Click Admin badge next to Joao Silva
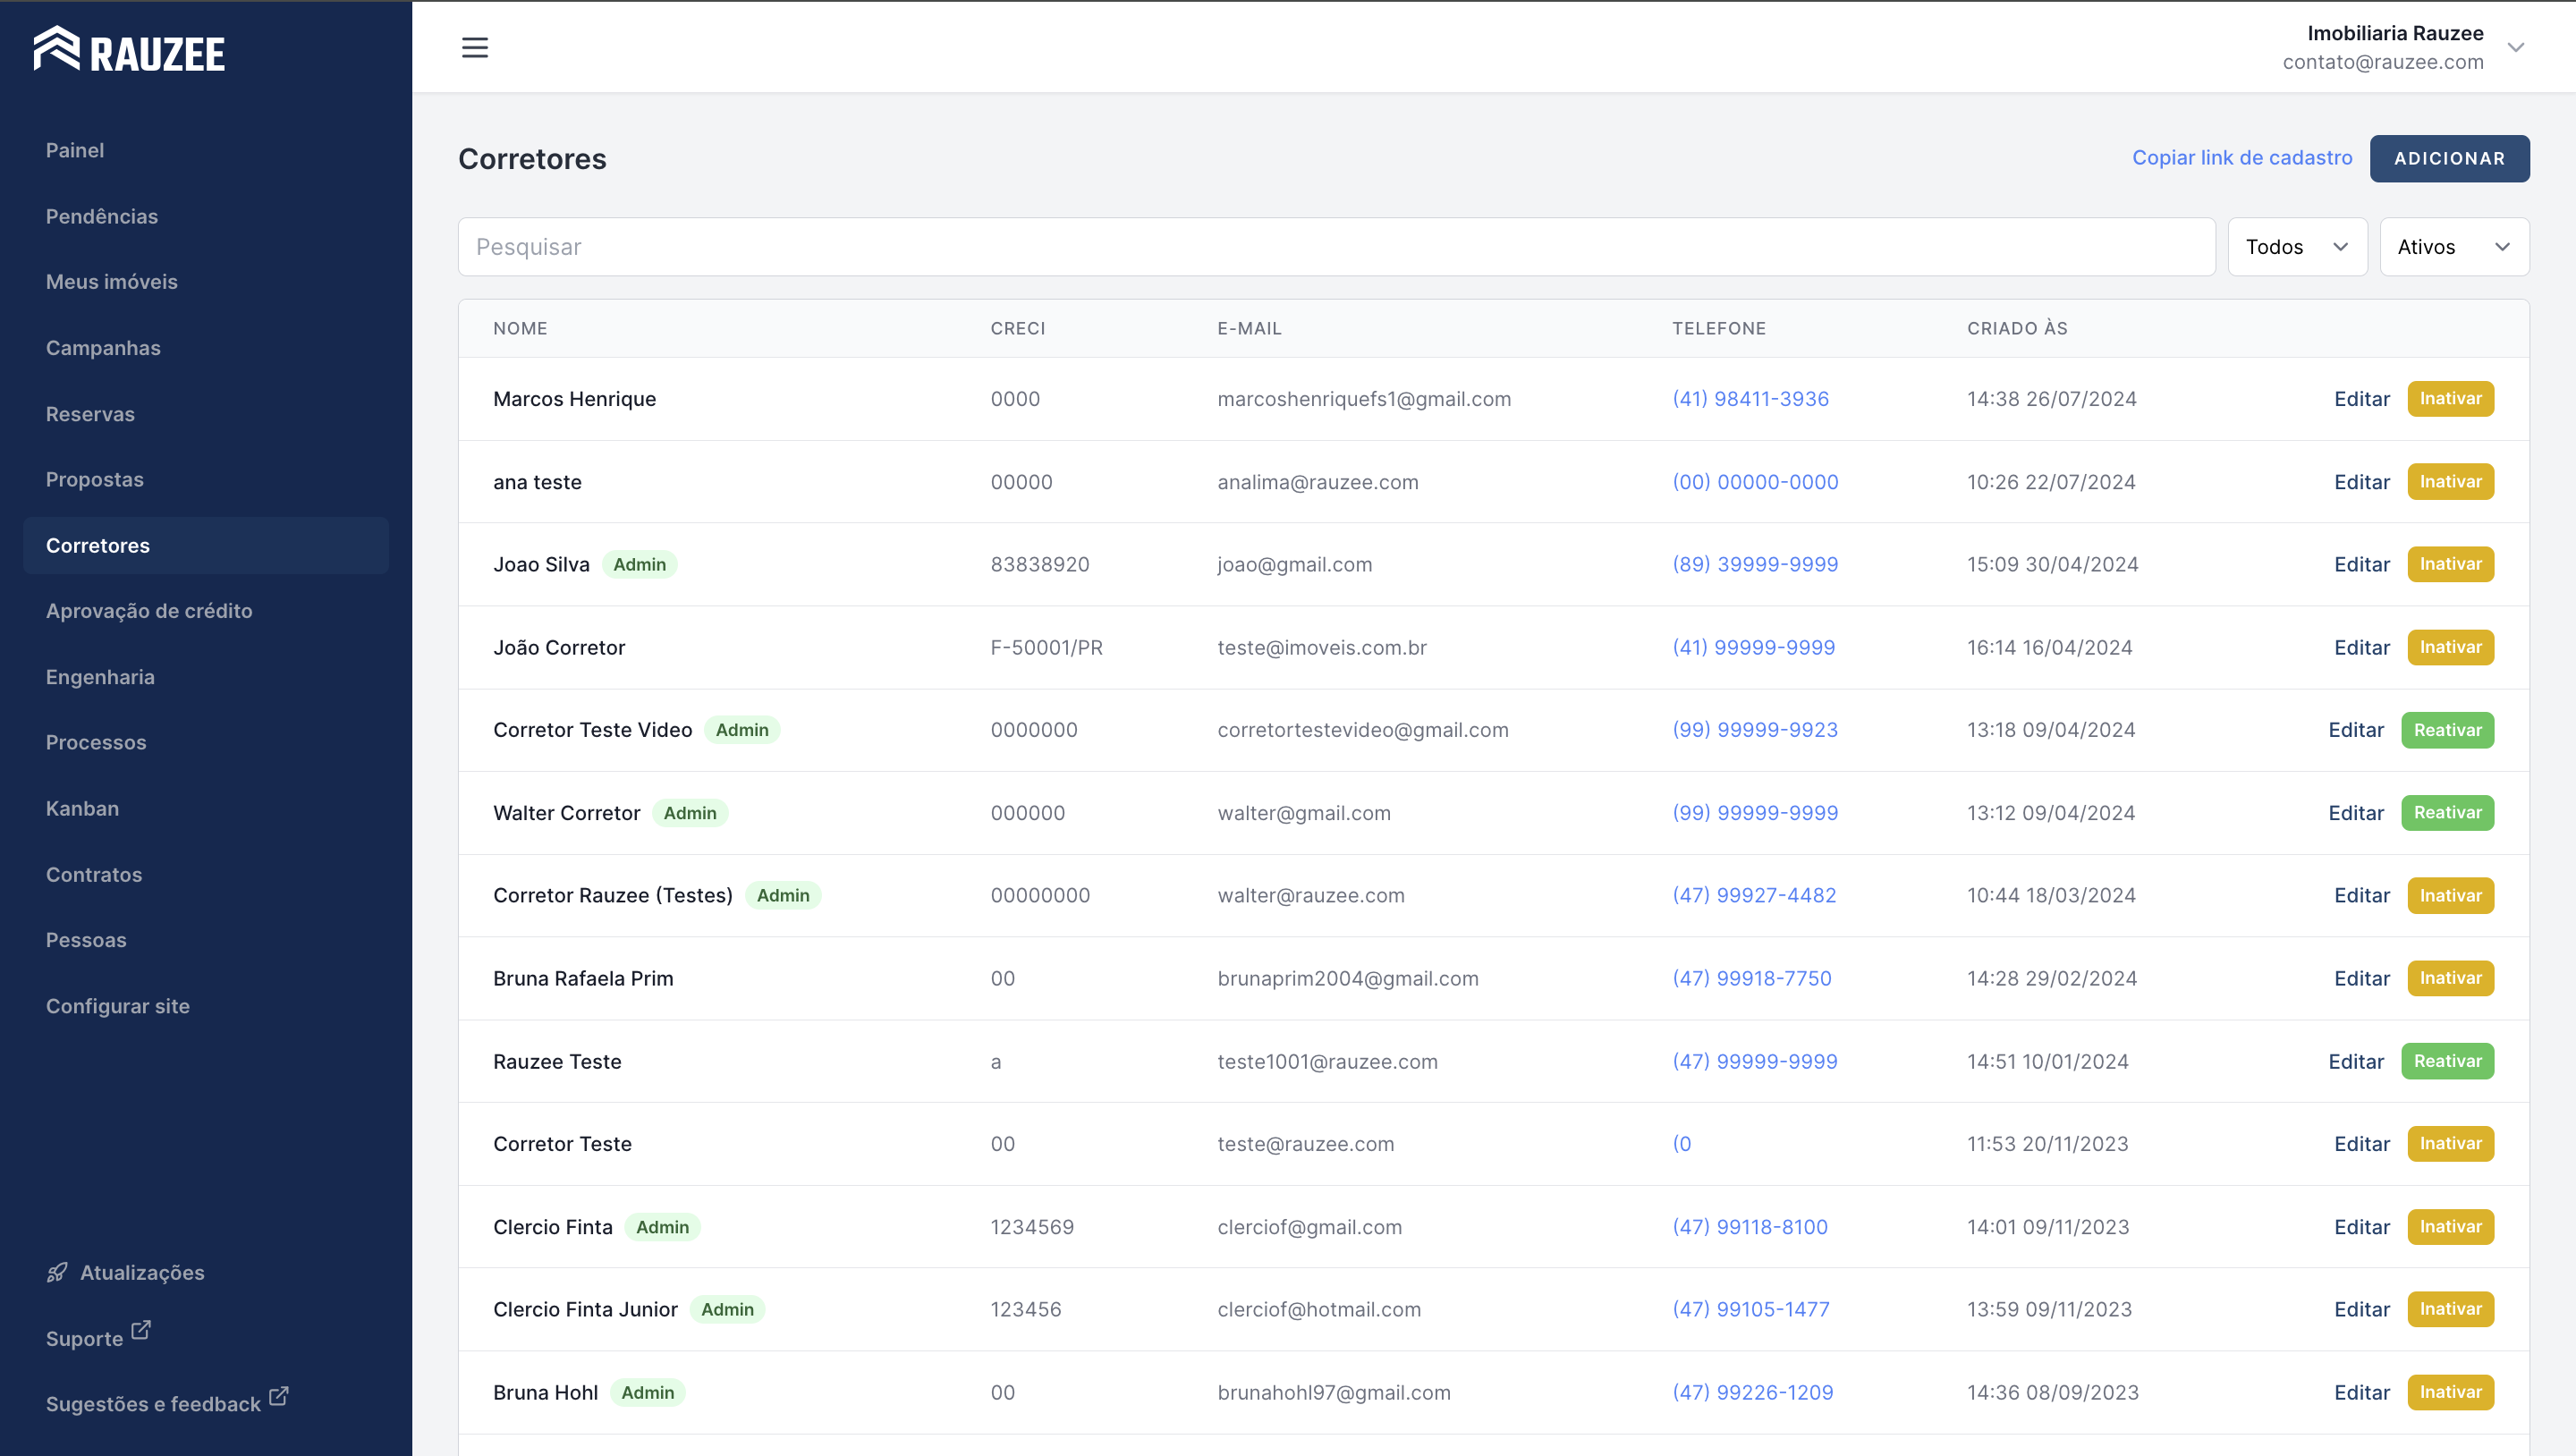This screenshot has height=1456, width=2576. point(639,564)
